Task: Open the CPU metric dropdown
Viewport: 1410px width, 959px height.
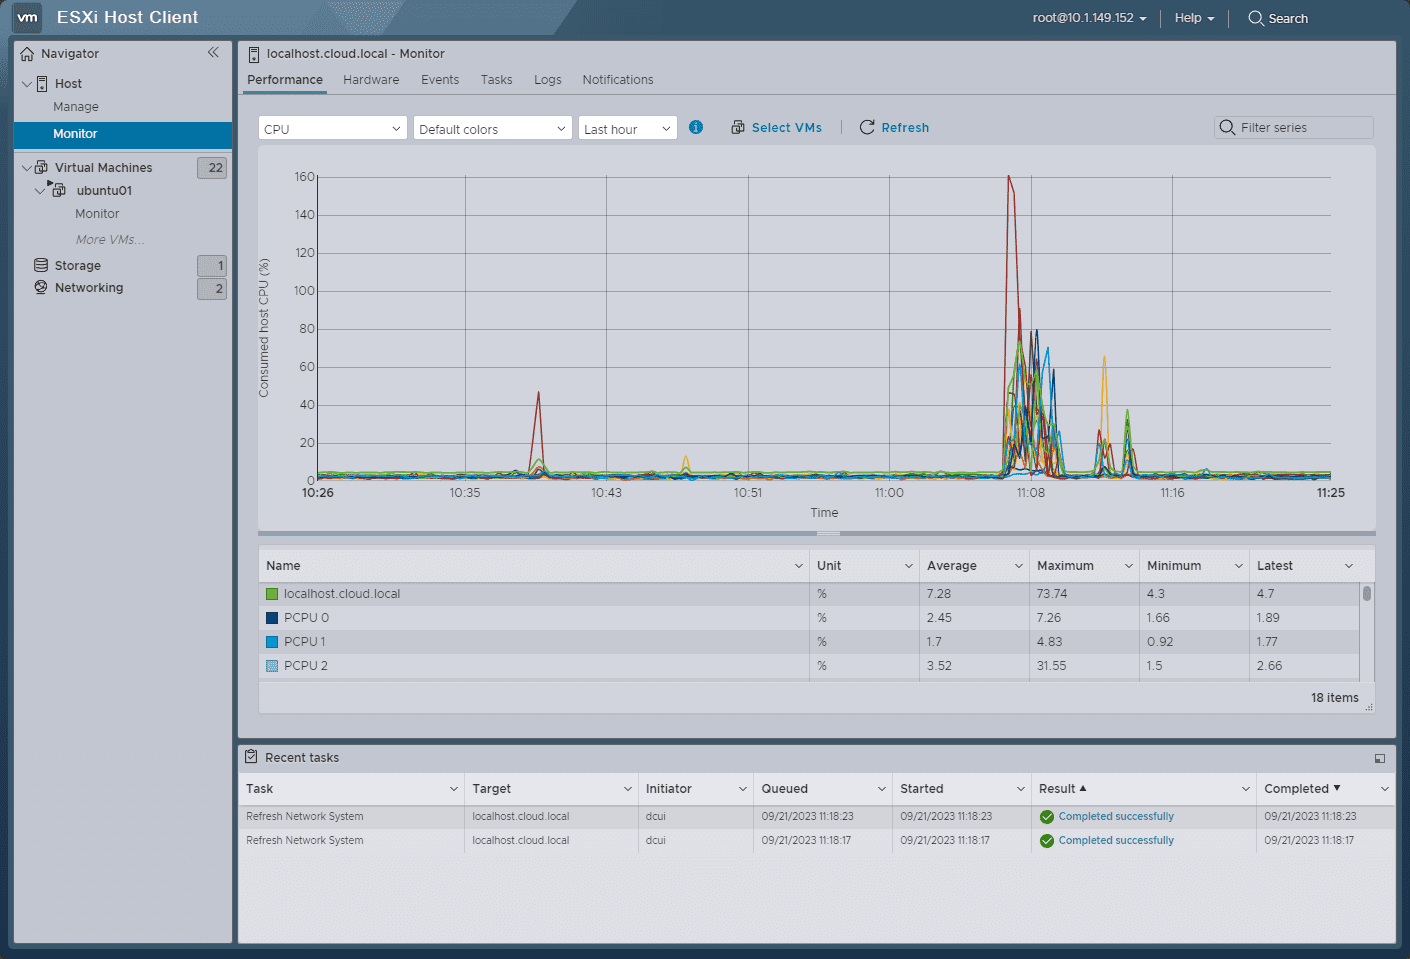Action: (x=332, y=129)
